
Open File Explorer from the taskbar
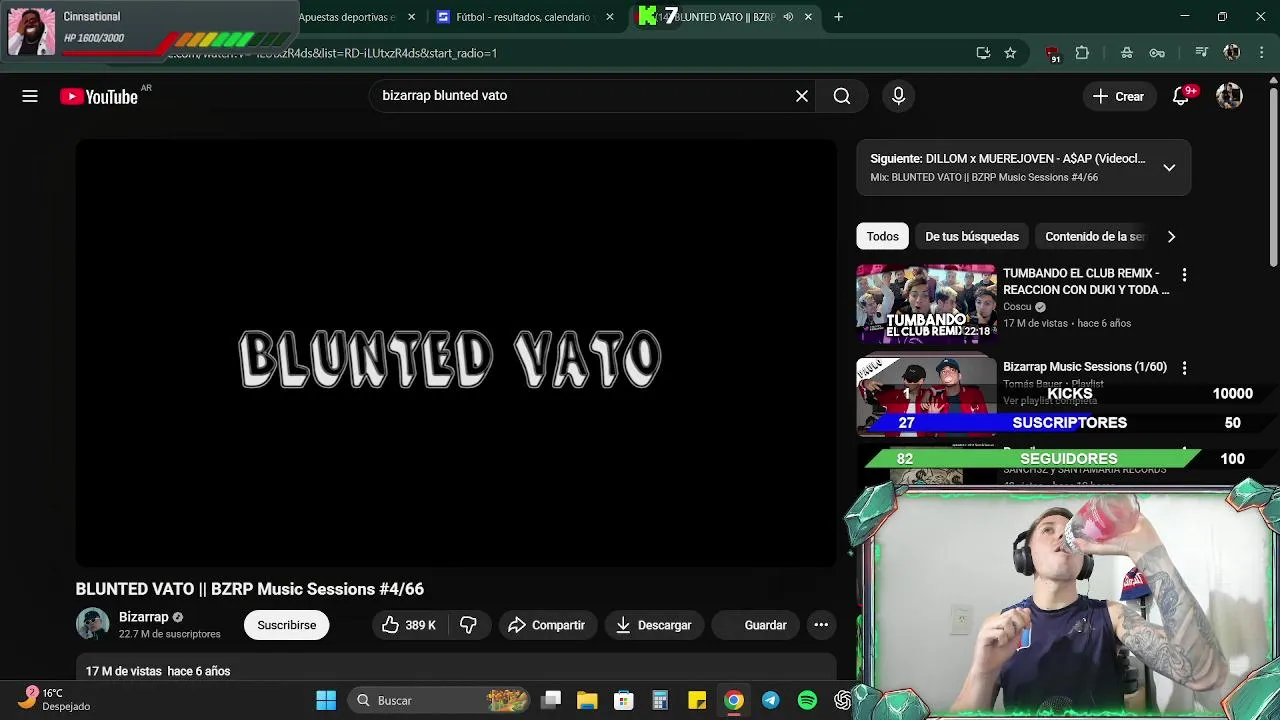click(x=587, y=700)
